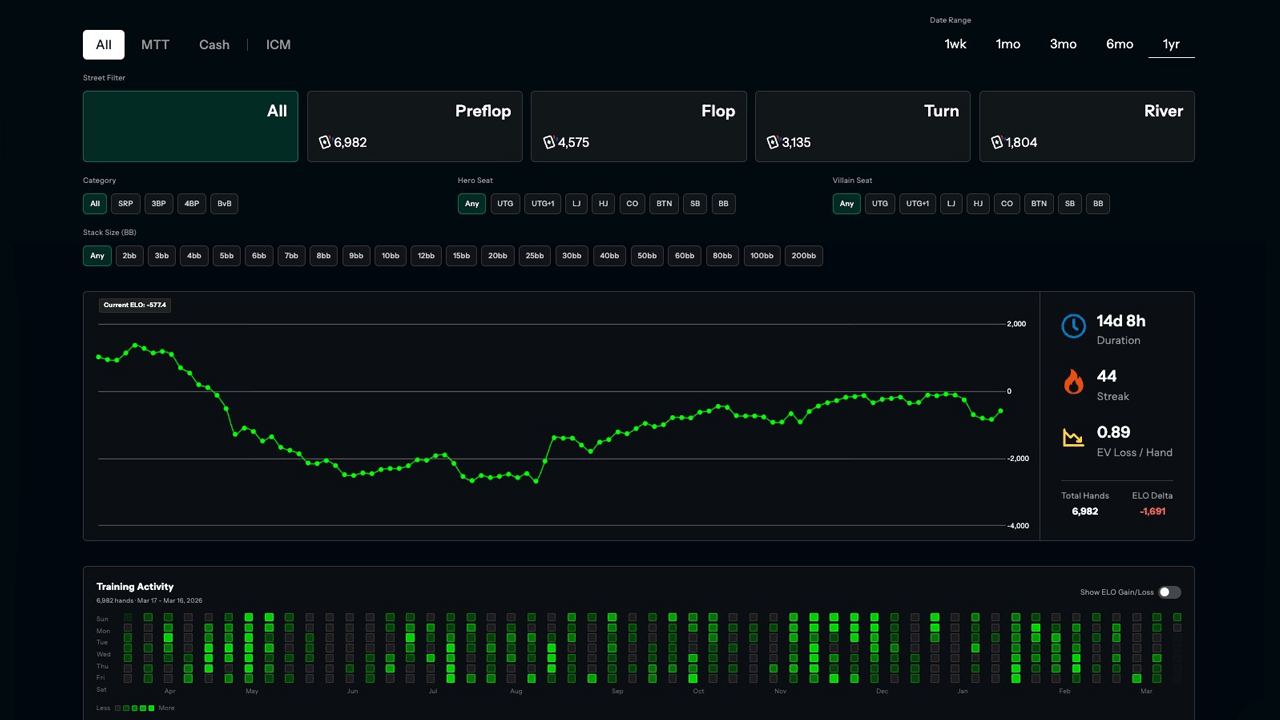Click the card icon on the Preflop card
The height and width of the screenshot is (720, 1280).
[x=325, y=142]
